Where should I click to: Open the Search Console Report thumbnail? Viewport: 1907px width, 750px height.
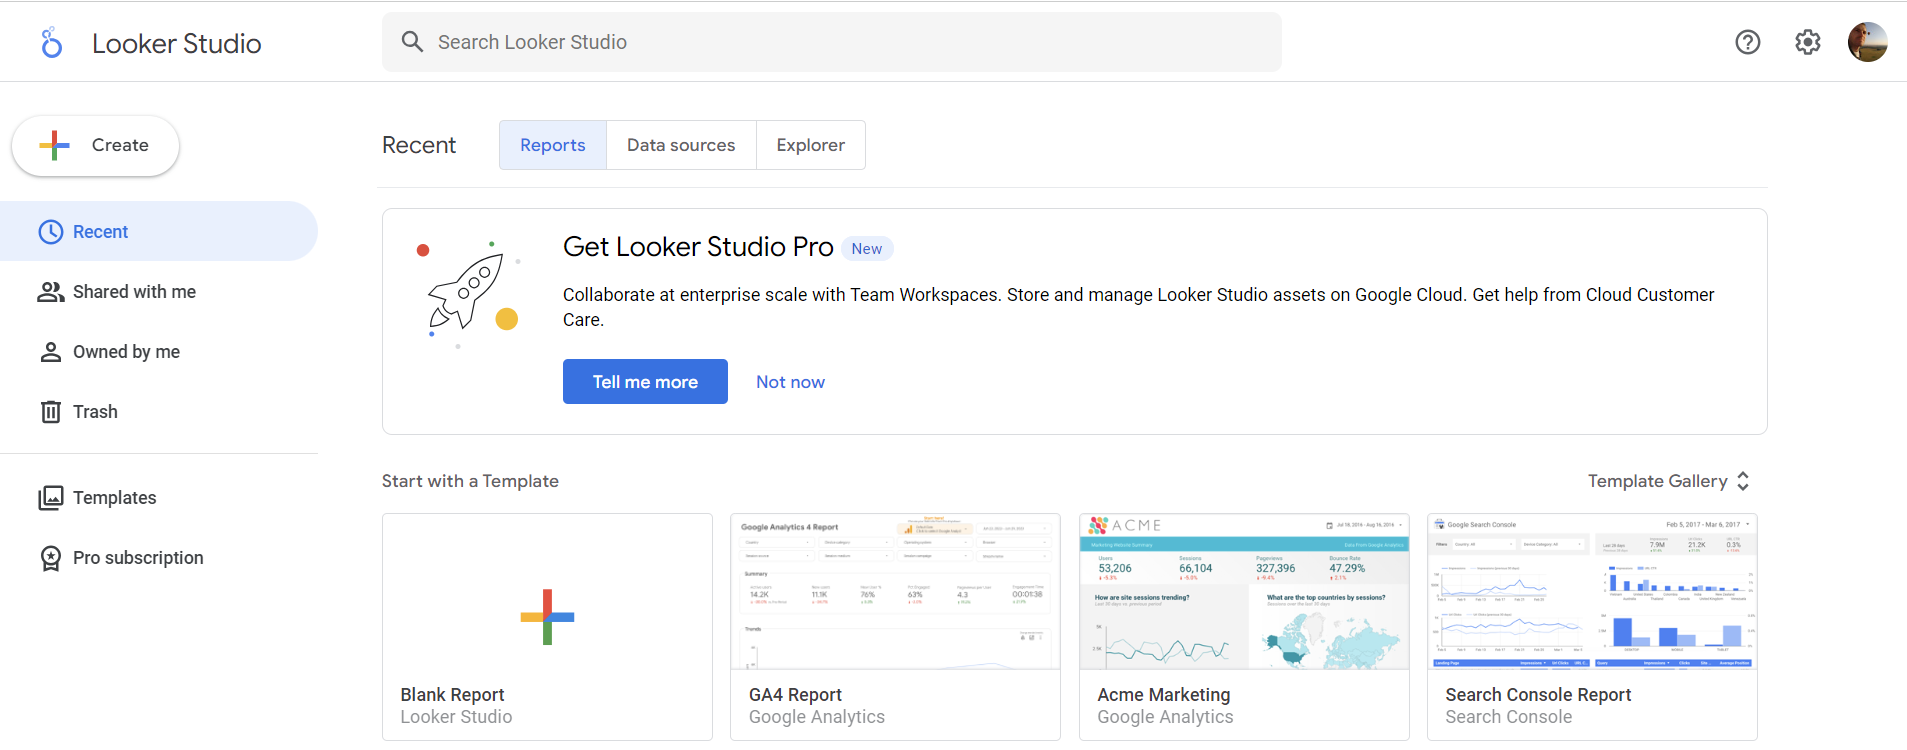pyautogui.click(x=1592, y=592)
